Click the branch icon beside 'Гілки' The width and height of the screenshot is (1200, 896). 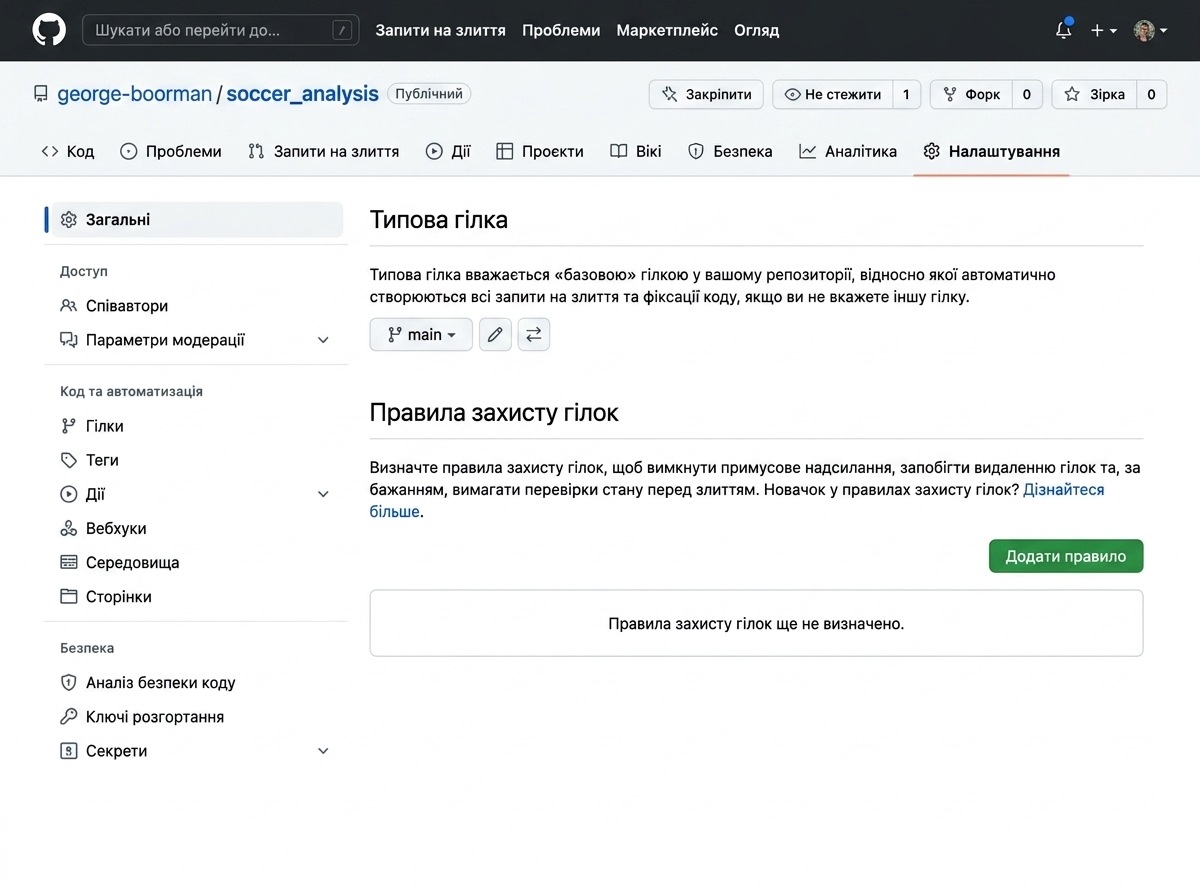[68, 426]
